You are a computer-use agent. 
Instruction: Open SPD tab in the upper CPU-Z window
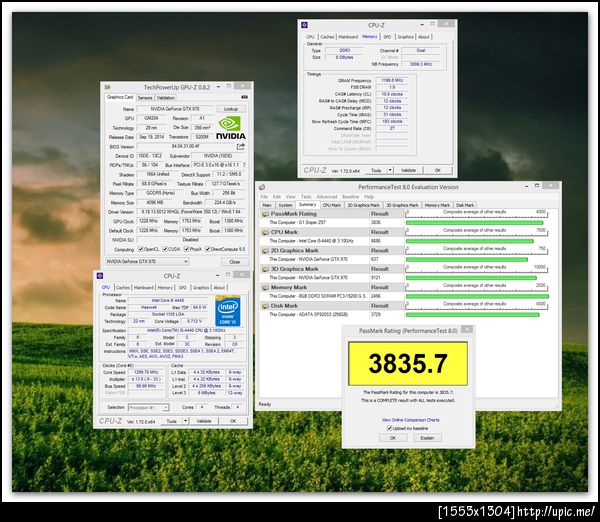(x=387, y=37)
